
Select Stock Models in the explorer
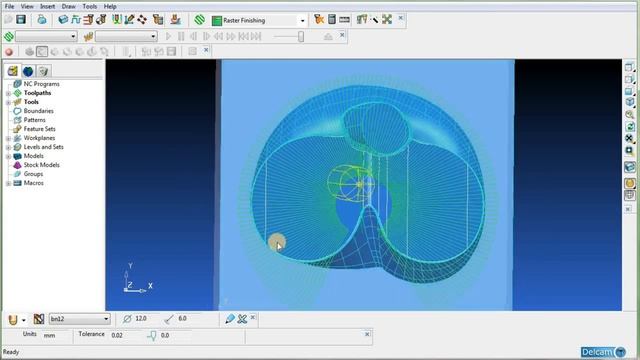tap(42, 165)
